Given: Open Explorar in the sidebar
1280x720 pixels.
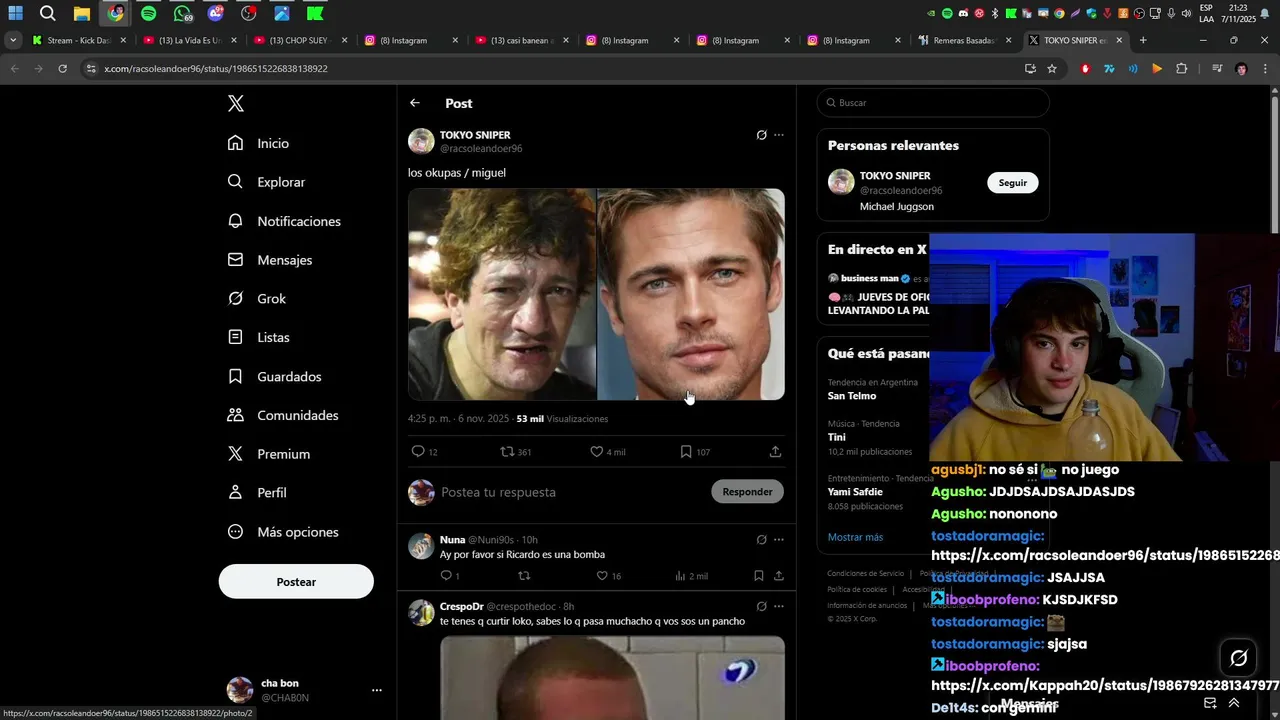Looking at the screenshot, I should pos(266,182).
